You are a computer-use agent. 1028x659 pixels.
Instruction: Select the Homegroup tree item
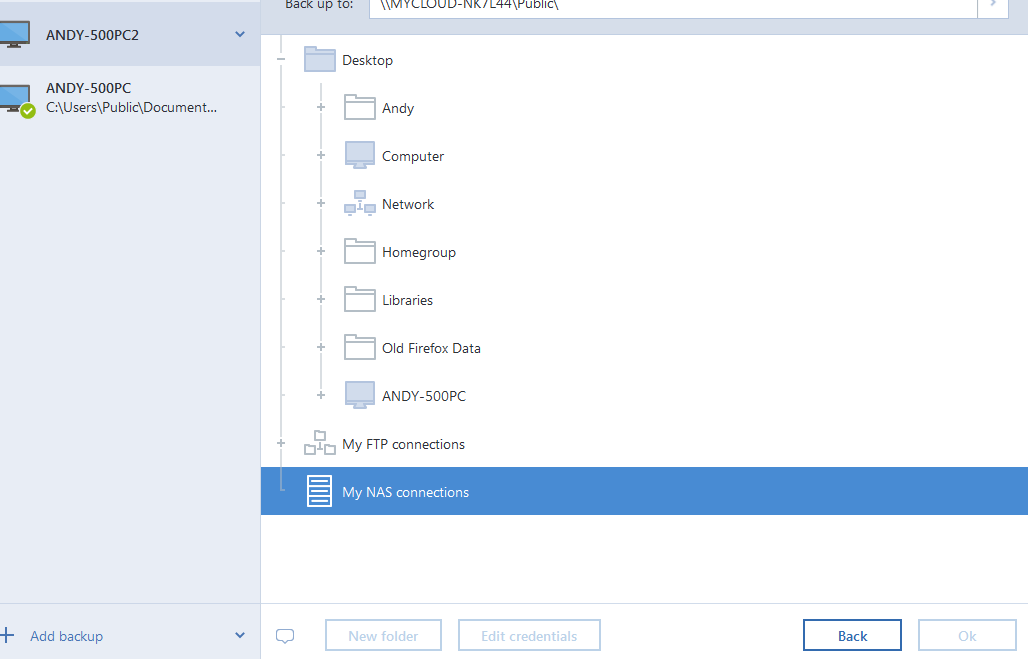pyautogui.click(x=418, y=252)
